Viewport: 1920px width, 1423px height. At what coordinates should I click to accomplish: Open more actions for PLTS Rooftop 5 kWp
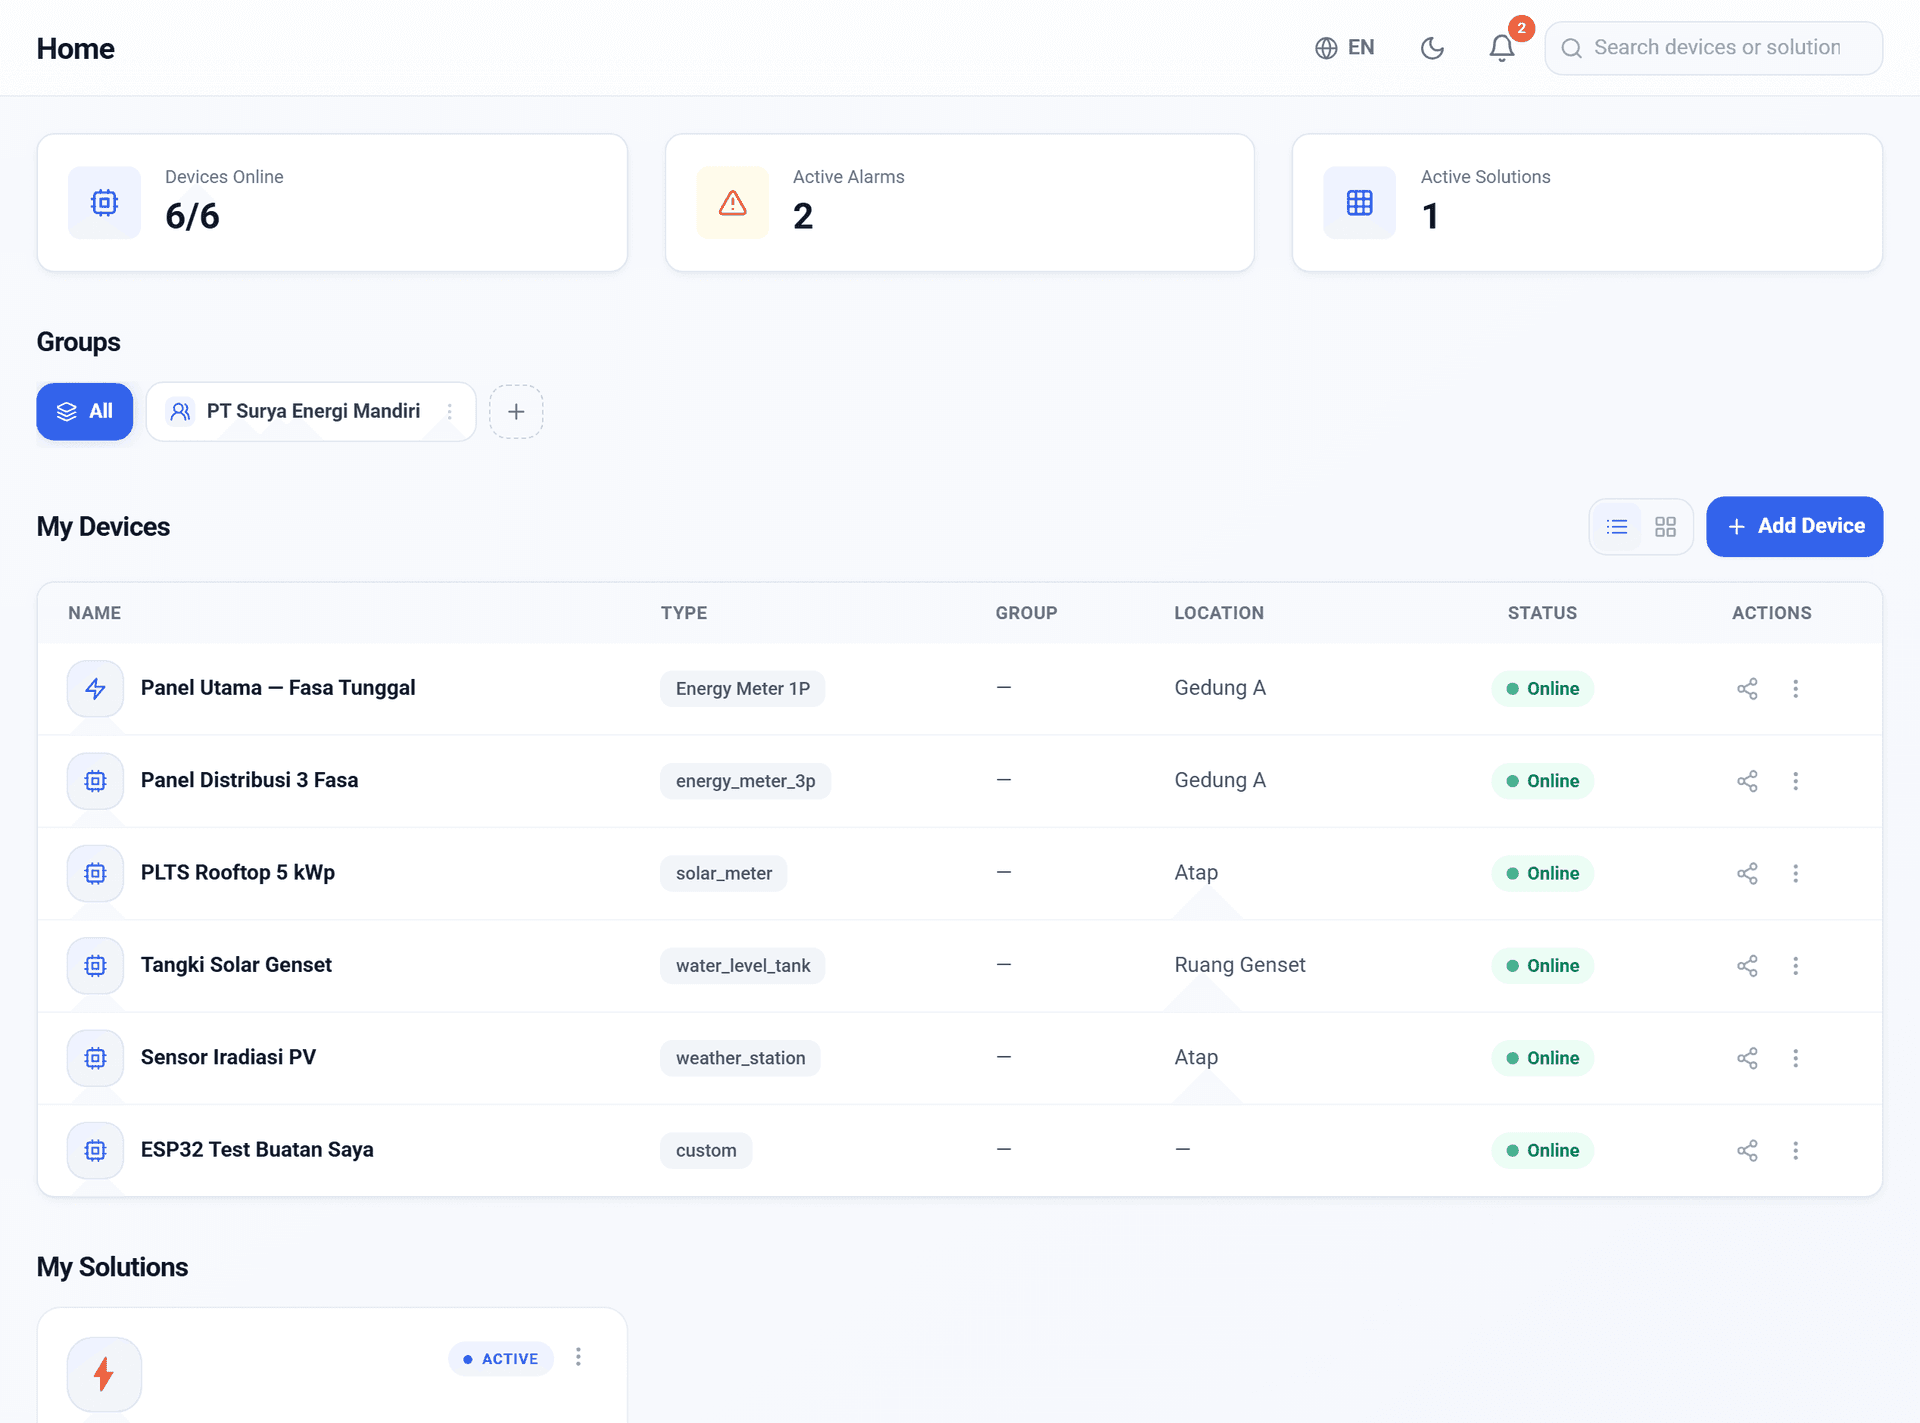[x=1795, y=873]
